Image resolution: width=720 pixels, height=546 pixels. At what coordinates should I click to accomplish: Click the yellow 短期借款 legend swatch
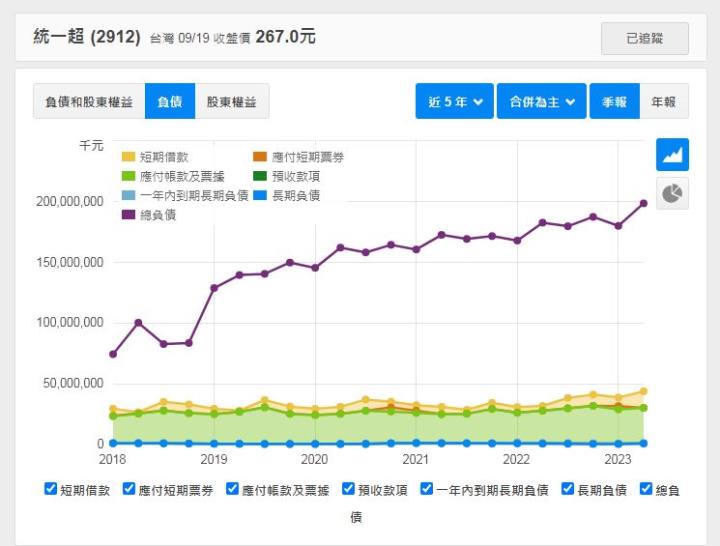pyautogui.click(x=128, y=157)
